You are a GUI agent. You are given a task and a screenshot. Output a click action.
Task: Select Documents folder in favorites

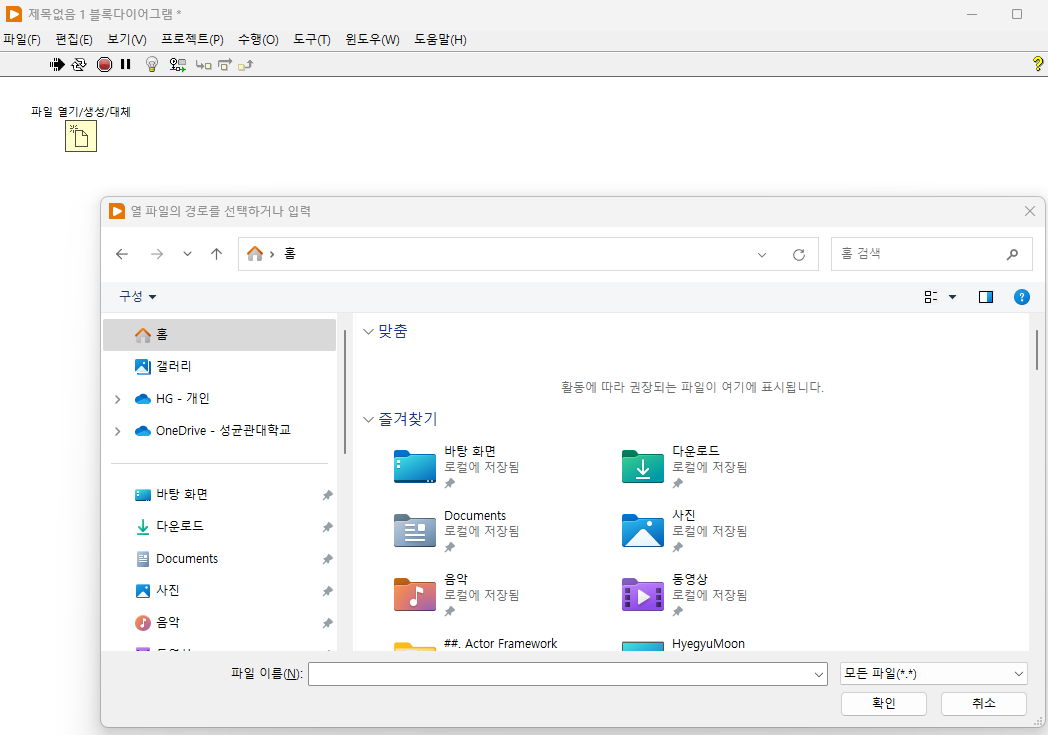(x=457, y=531)
